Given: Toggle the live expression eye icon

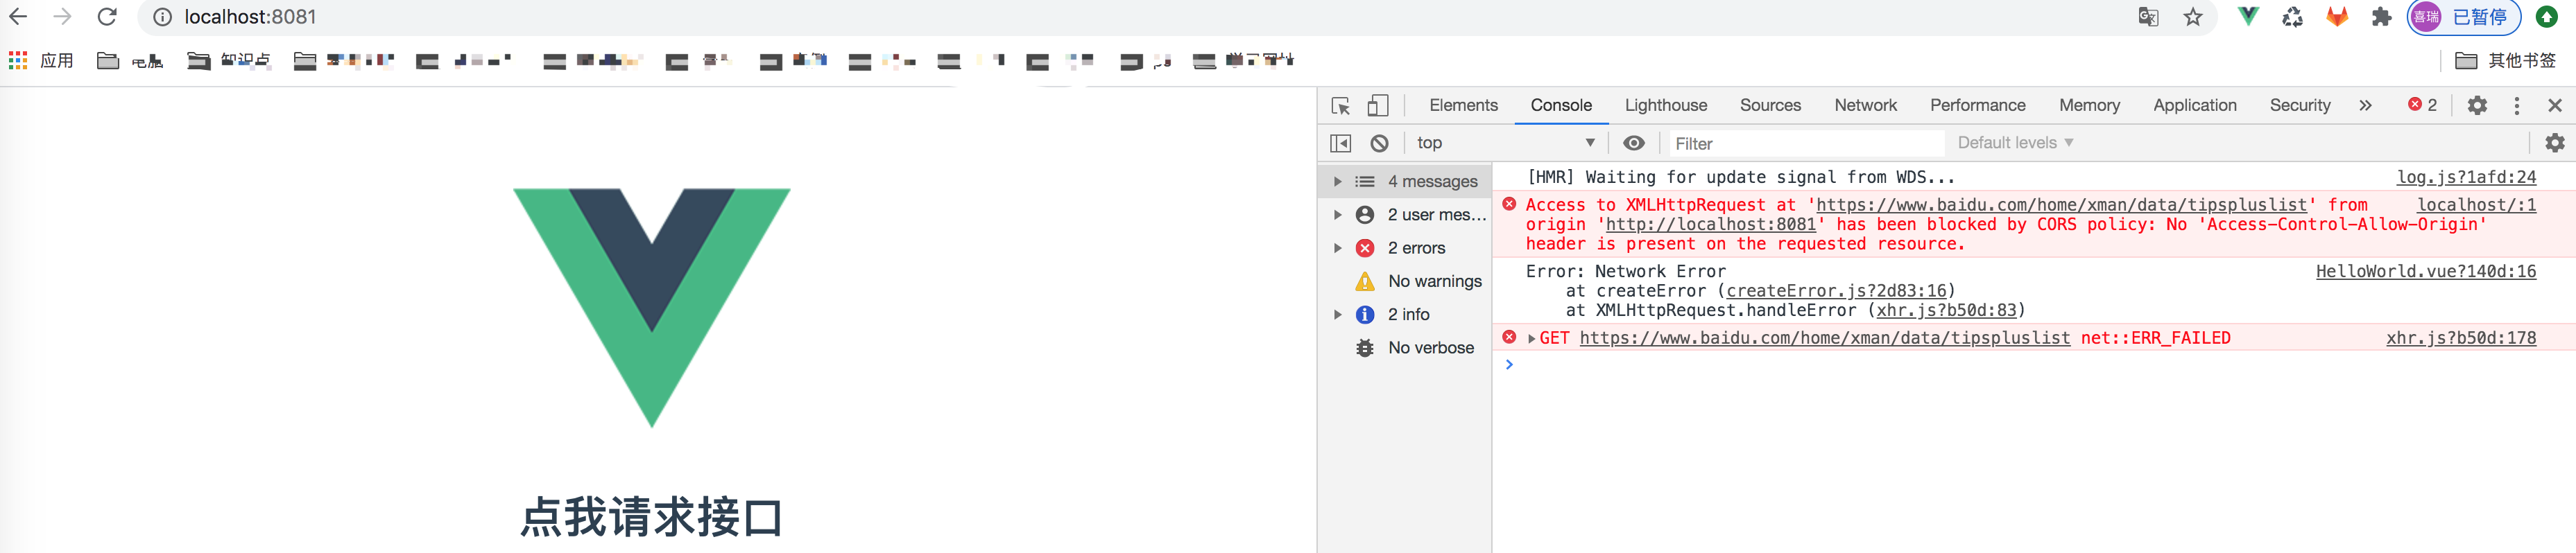Looking at the screenshot, I should tap(1633, 143).
